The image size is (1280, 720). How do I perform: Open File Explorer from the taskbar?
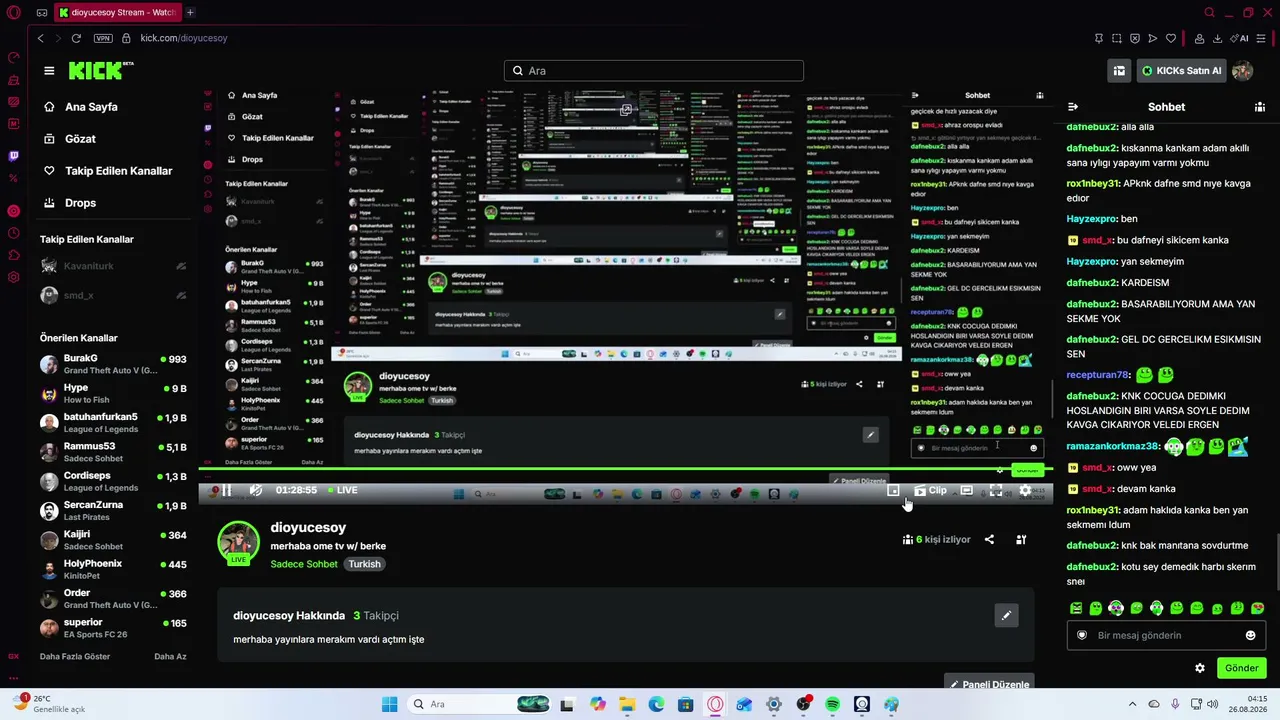(627, 704)
